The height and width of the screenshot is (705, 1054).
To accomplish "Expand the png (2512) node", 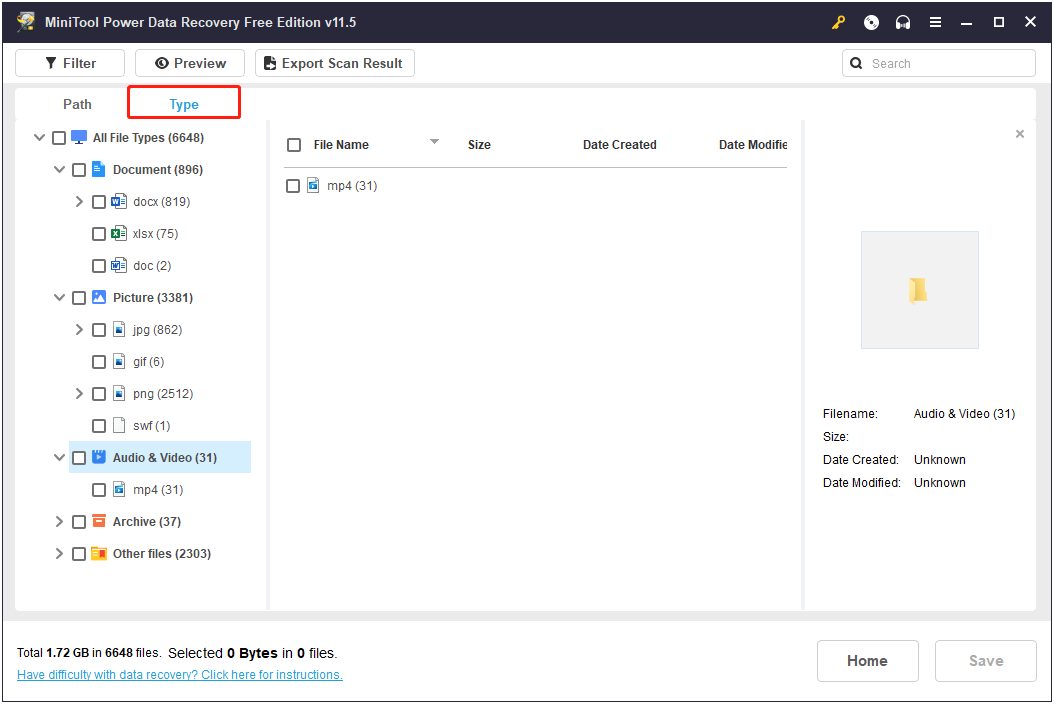I will click(x=79, y=393).
